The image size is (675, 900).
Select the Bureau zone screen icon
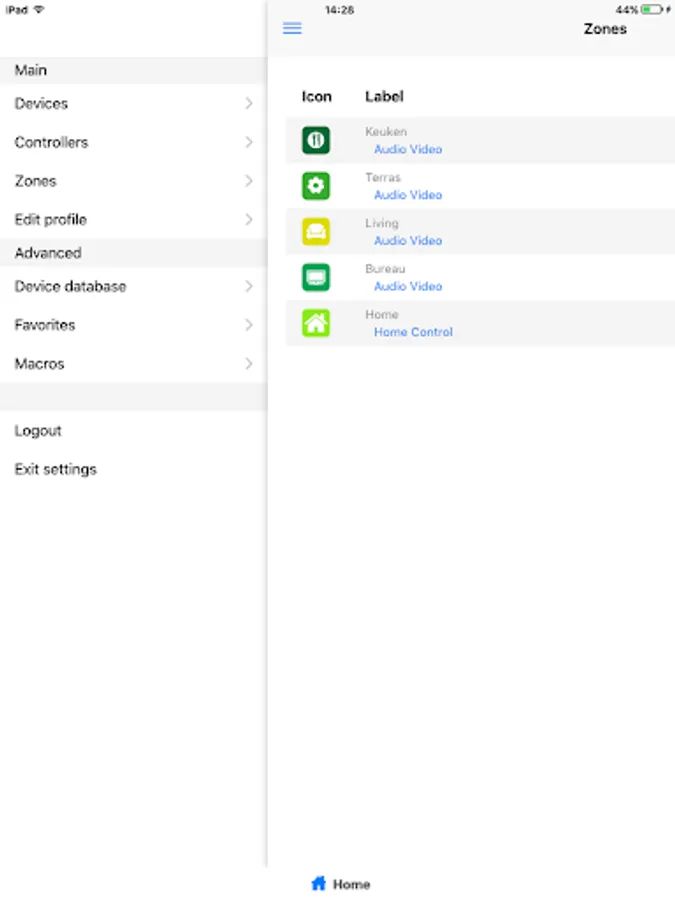click(316, 277)
